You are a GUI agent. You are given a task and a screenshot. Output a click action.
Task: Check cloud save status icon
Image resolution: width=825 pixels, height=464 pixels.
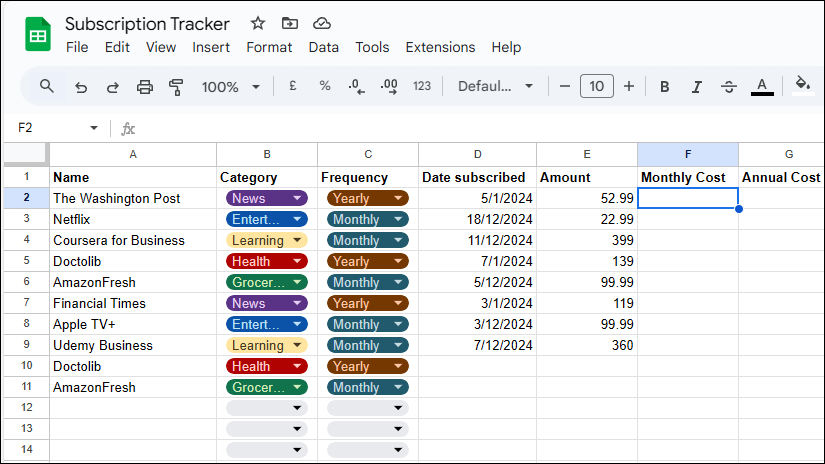[321, 23]
